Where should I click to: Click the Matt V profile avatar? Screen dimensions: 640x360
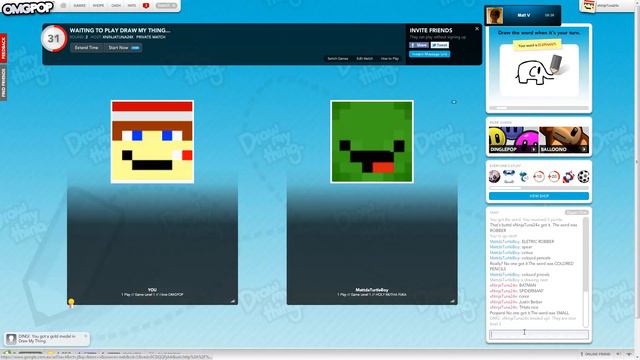[x=494, y=16]
